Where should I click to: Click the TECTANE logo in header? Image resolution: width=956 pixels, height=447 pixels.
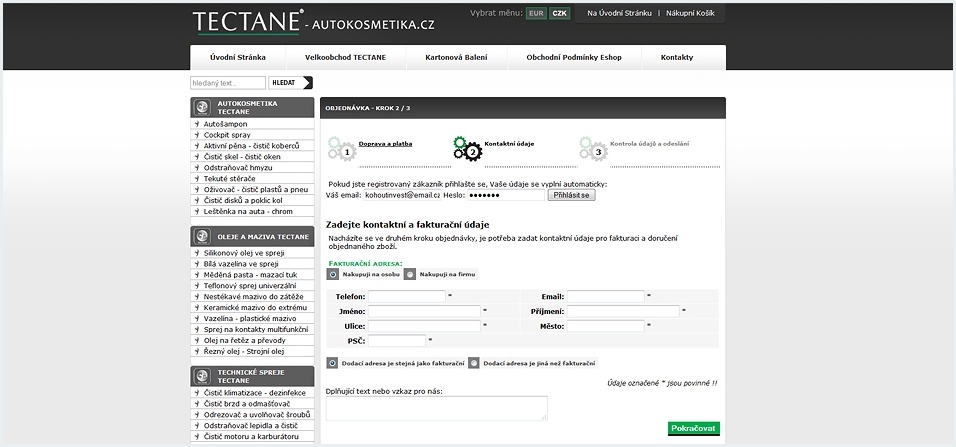point(247,23)
